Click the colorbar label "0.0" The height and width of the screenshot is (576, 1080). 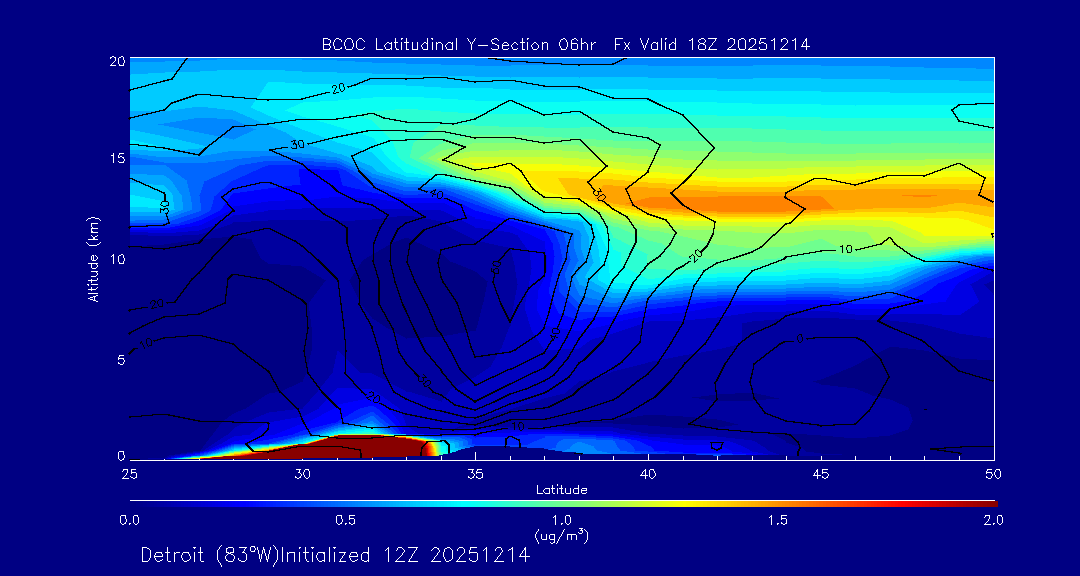pyautogui.click(x=129, y=520)
